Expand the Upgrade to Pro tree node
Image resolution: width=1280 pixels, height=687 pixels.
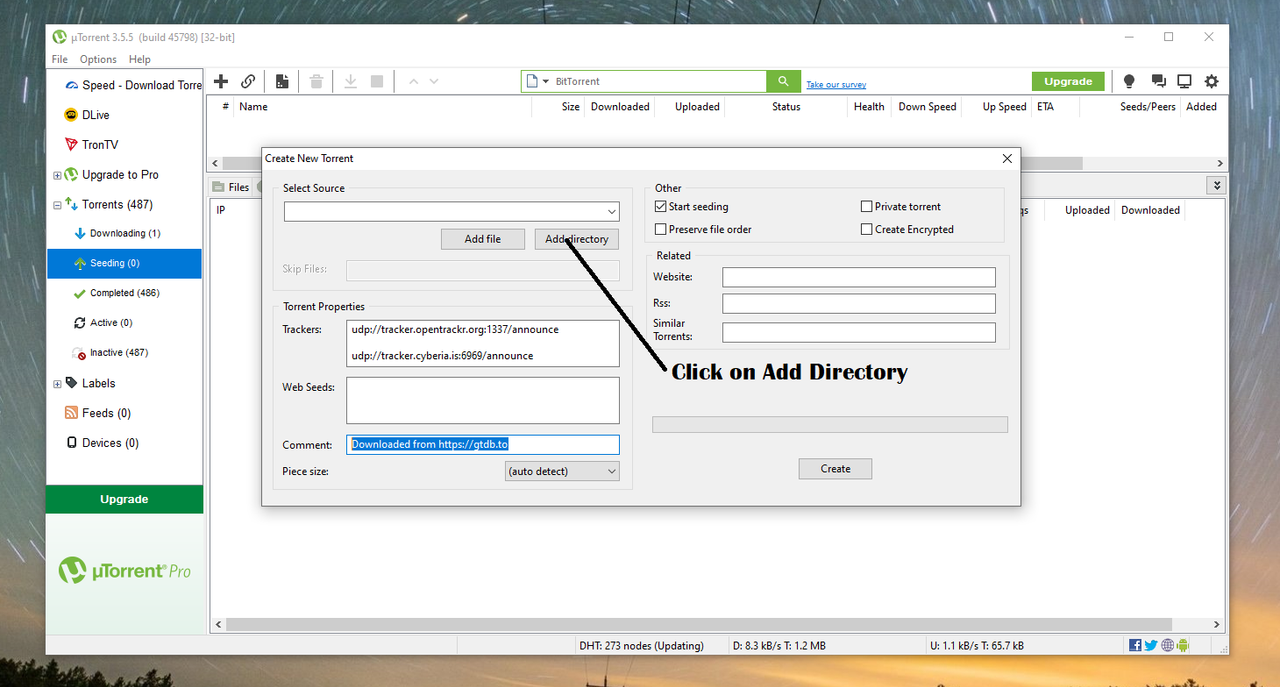coord(57,175)
